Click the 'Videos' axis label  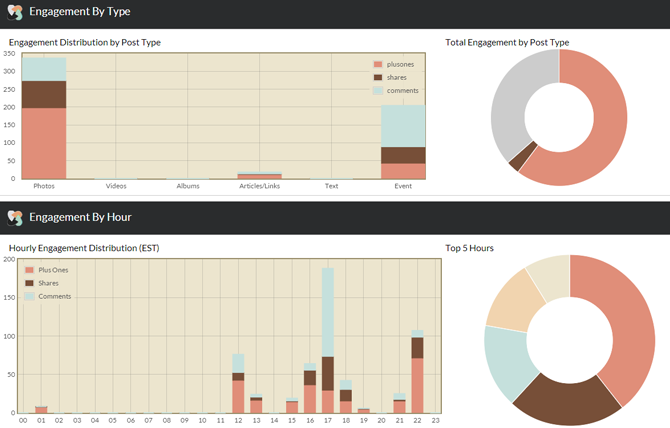pyautogui.click(x=116, y=186)
